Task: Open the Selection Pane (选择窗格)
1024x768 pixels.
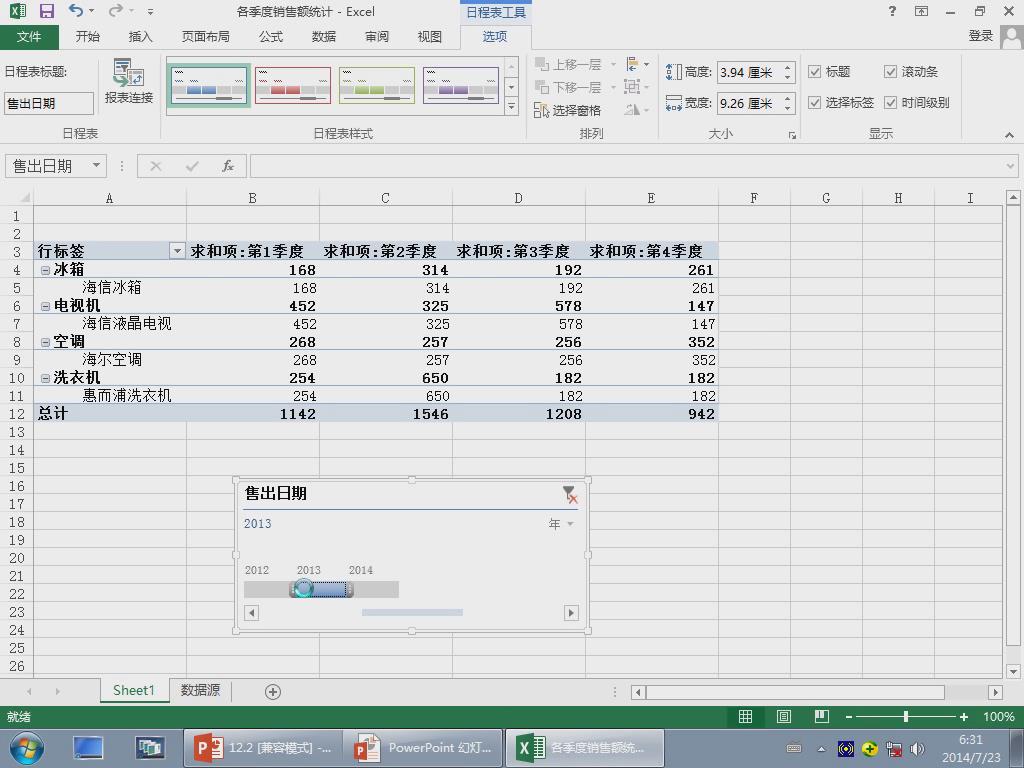Action: [568, 110]
